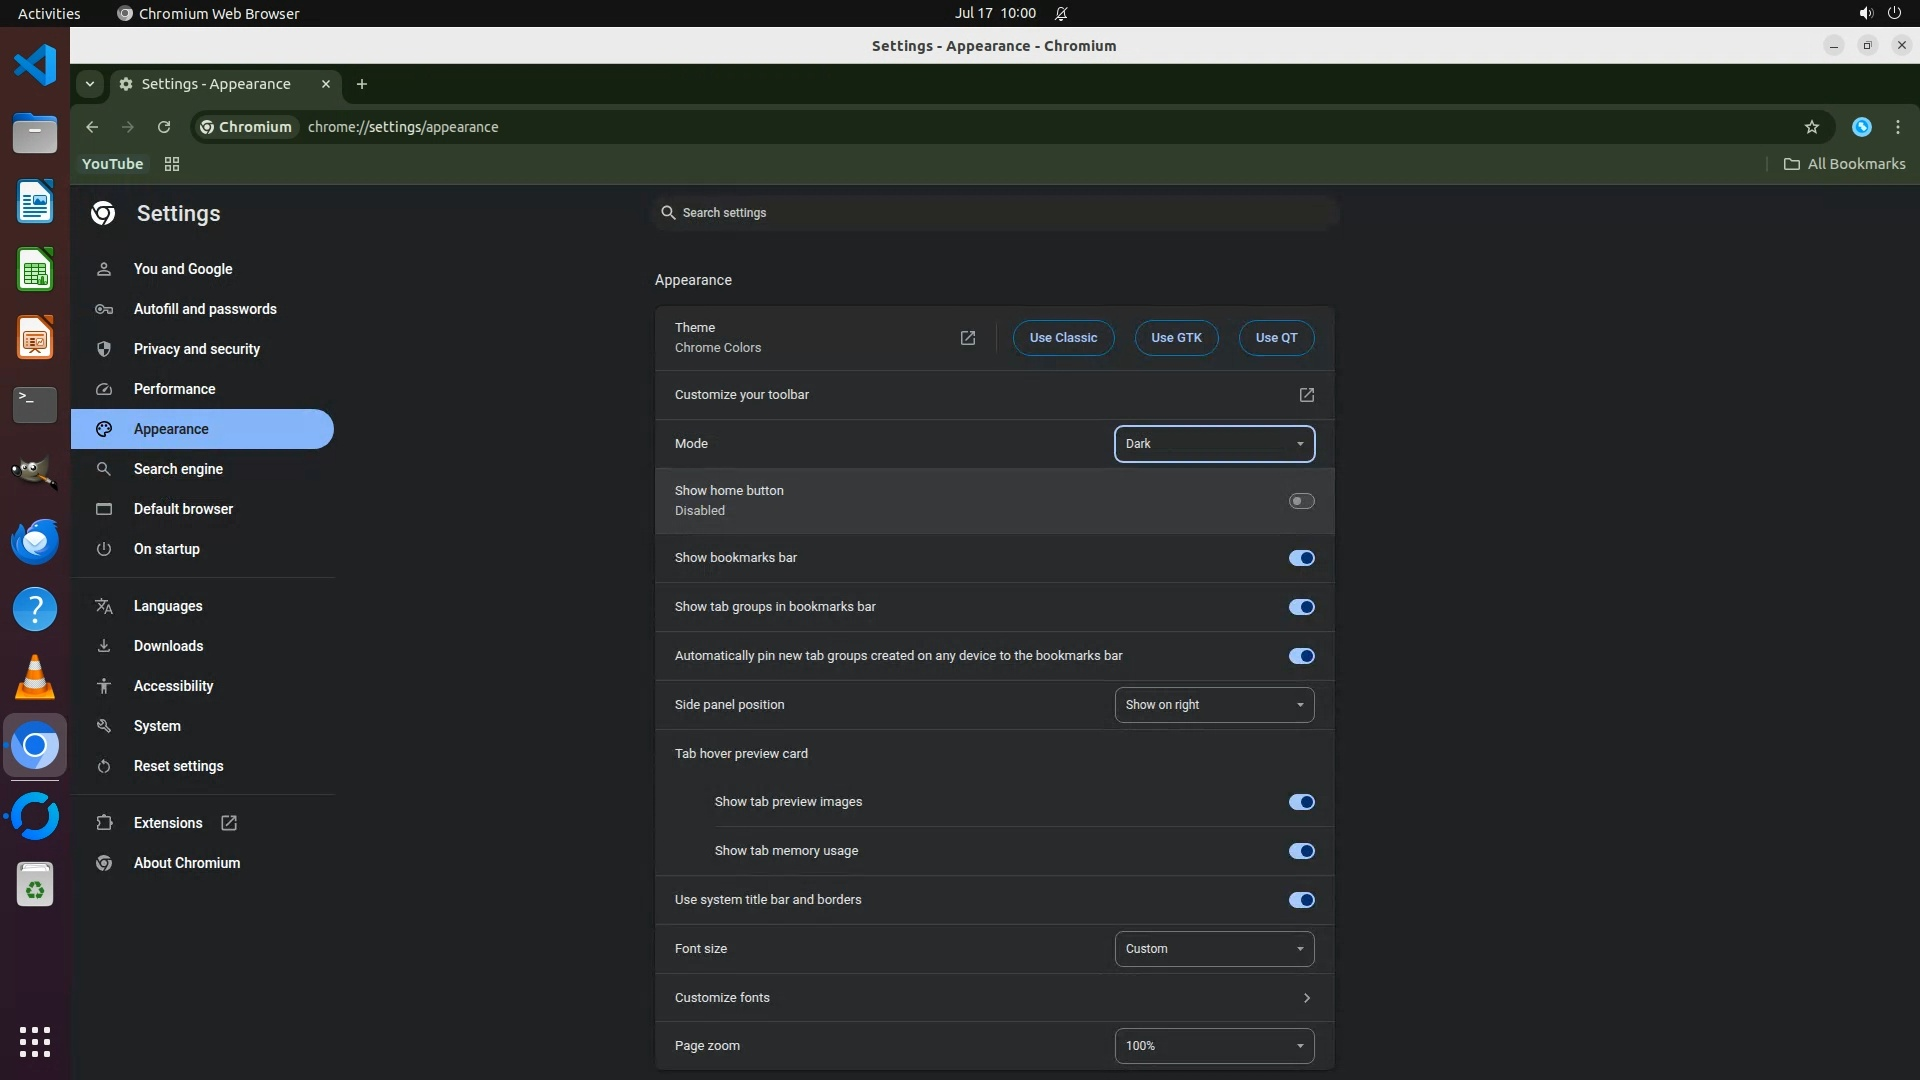The height and width of the screenshot is (1080, 1920).
Task: Disable Show tab memory usage toggle
Action: pyautogui.click(x=1301, y=851)
